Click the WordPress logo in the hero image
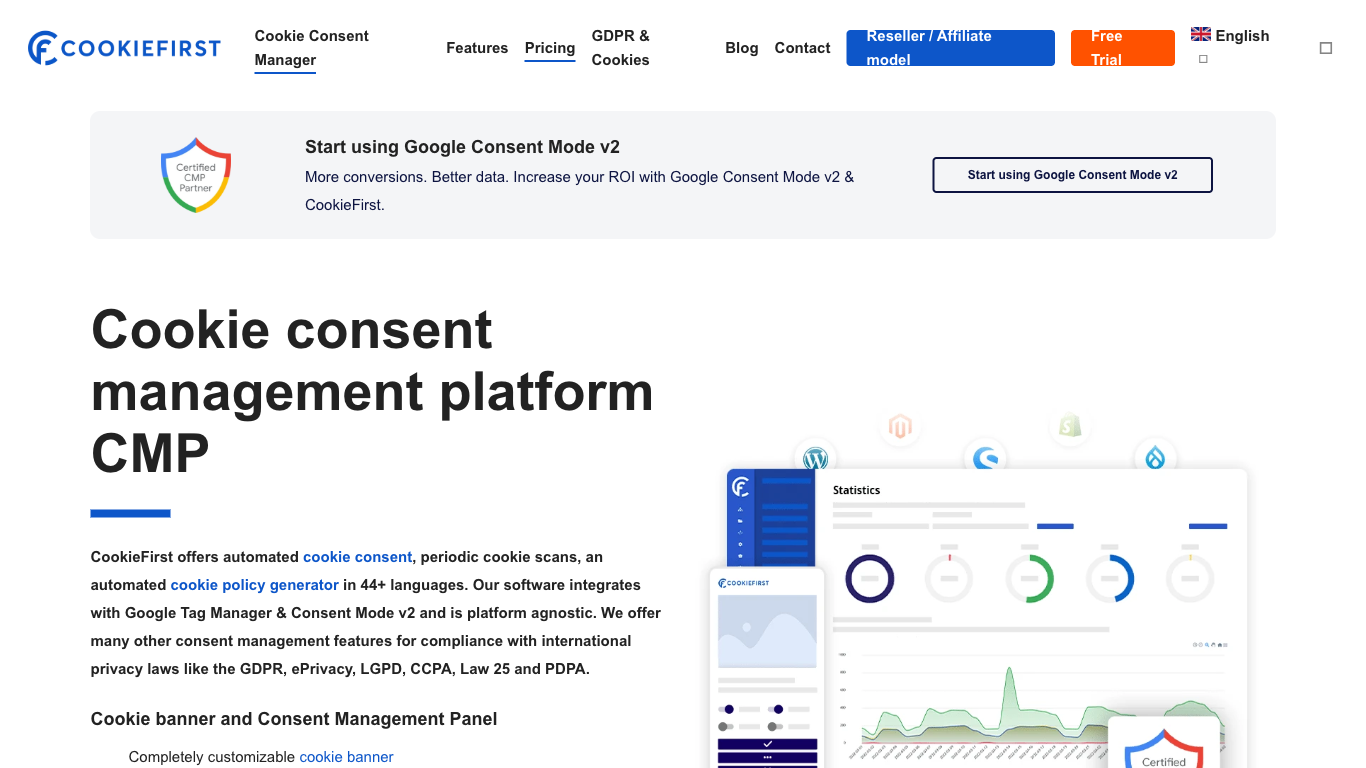Screen dimensions: 1366x768 816,459
